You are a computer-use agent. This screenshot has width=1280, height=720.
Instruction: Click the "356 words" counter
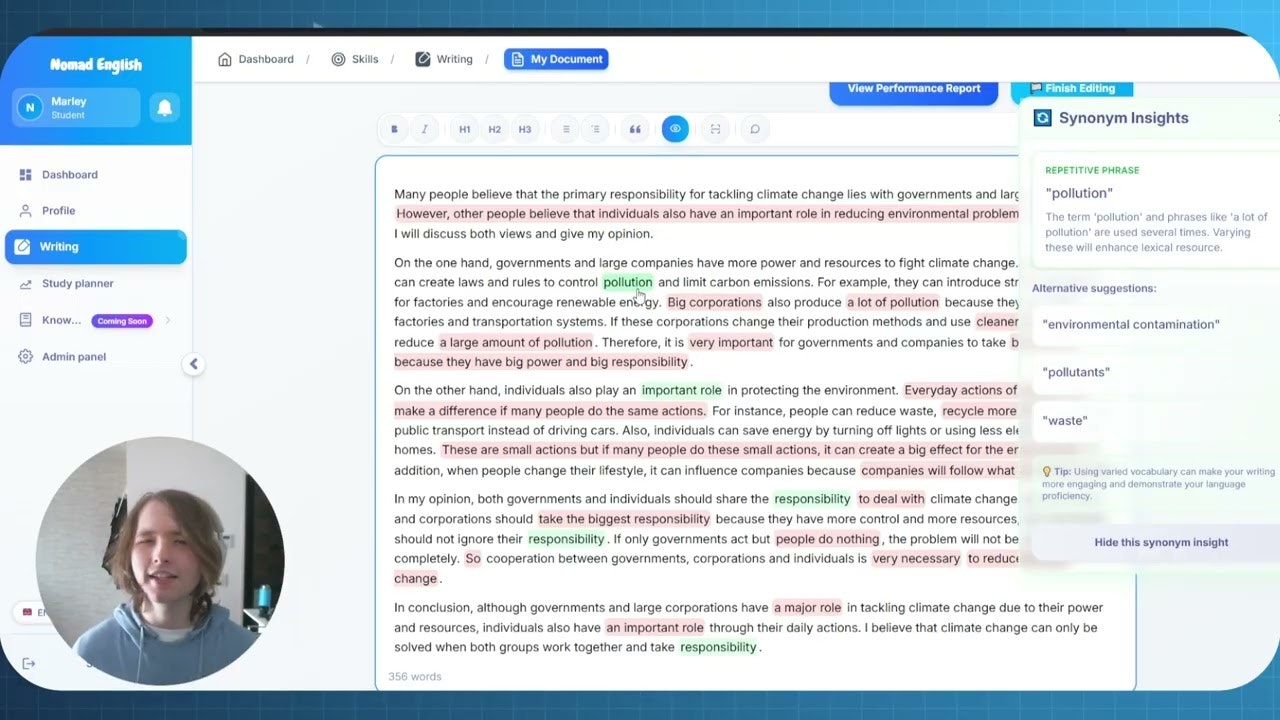[x=414, y=677]
